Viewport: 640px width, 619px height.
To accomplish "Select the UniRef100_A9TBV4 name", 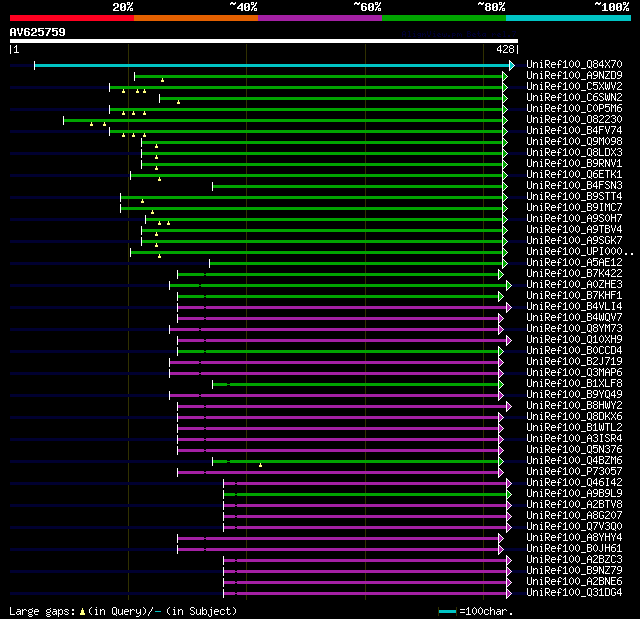I will pos(574,230).
